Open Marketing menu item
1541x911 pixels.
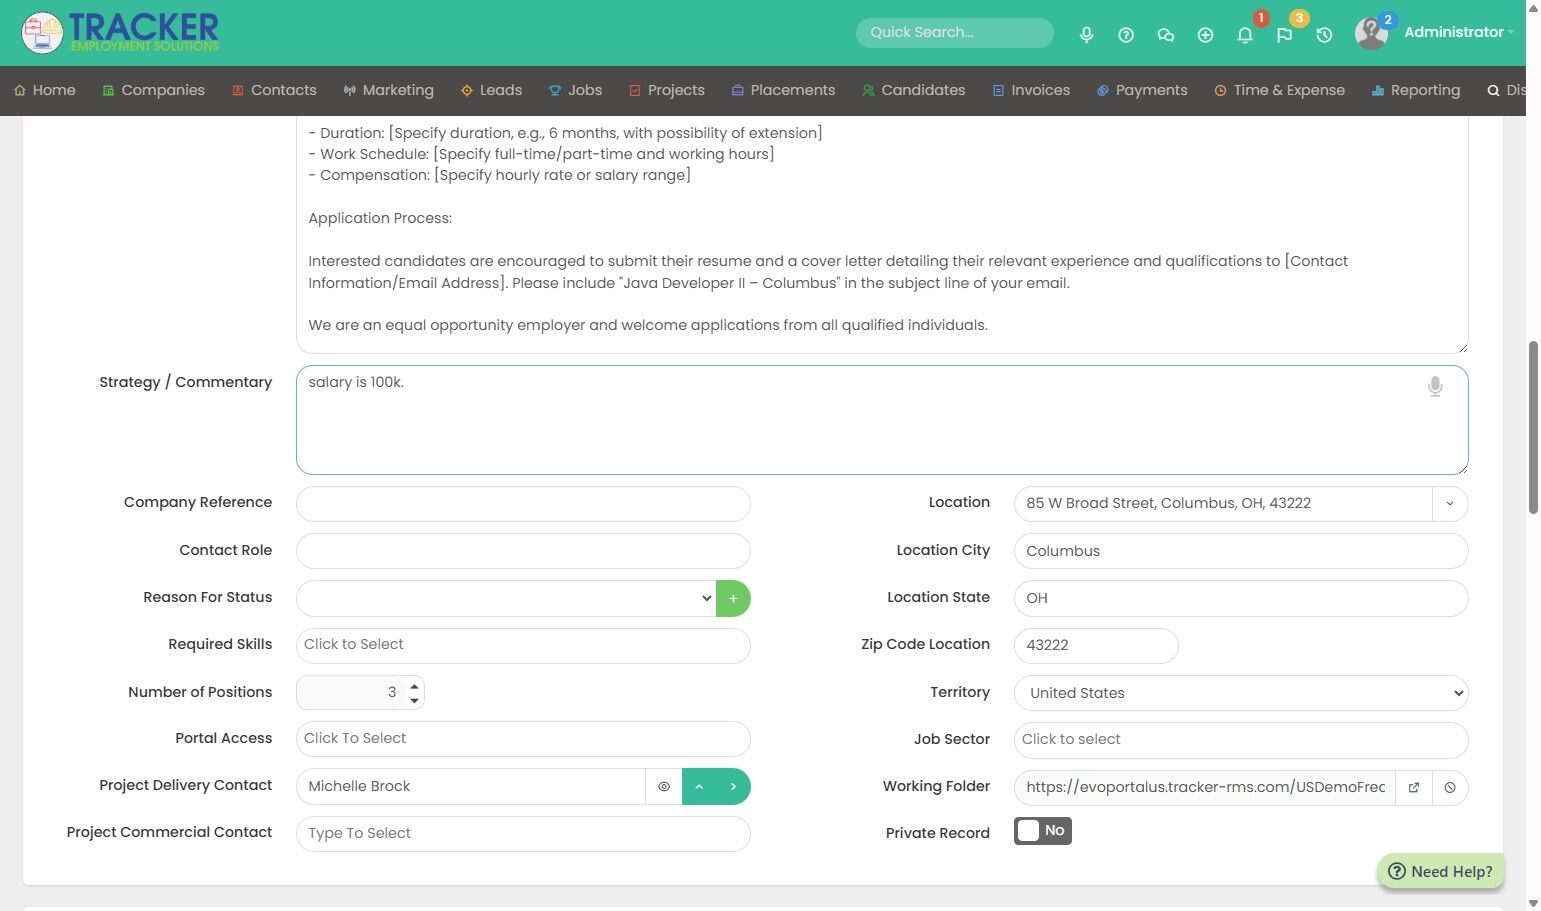(x=388, y=90)
